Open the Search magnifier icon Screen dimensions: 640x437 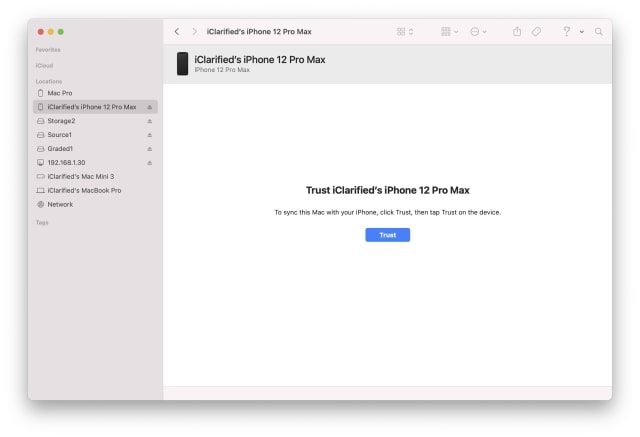tap(599, 32)
